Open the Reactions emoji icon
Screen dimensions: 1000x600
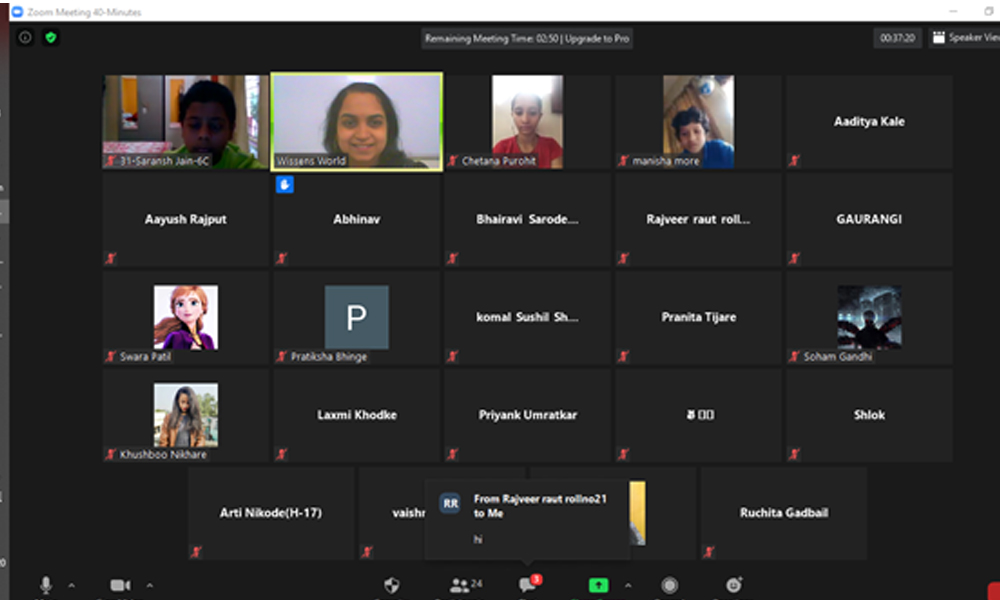click(x=735, y=585)
